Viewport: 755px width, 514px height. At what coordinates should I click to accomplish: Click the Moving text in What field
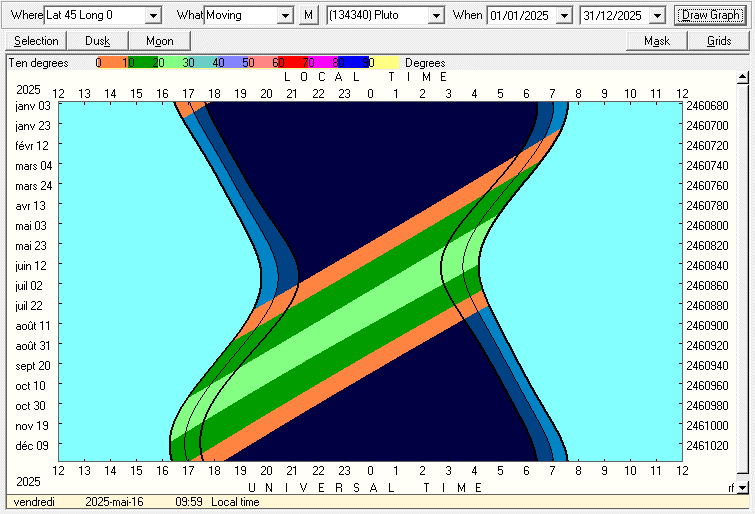click(224, 15)
